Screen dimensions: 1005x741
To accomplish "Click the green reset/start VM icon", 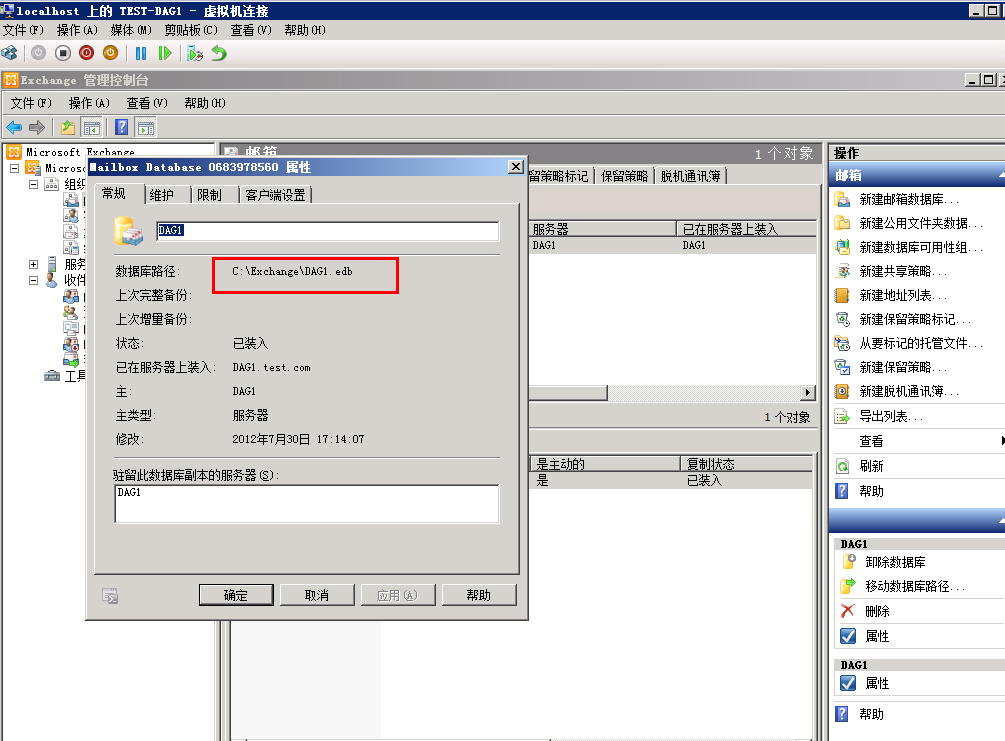I will (165, 53).
